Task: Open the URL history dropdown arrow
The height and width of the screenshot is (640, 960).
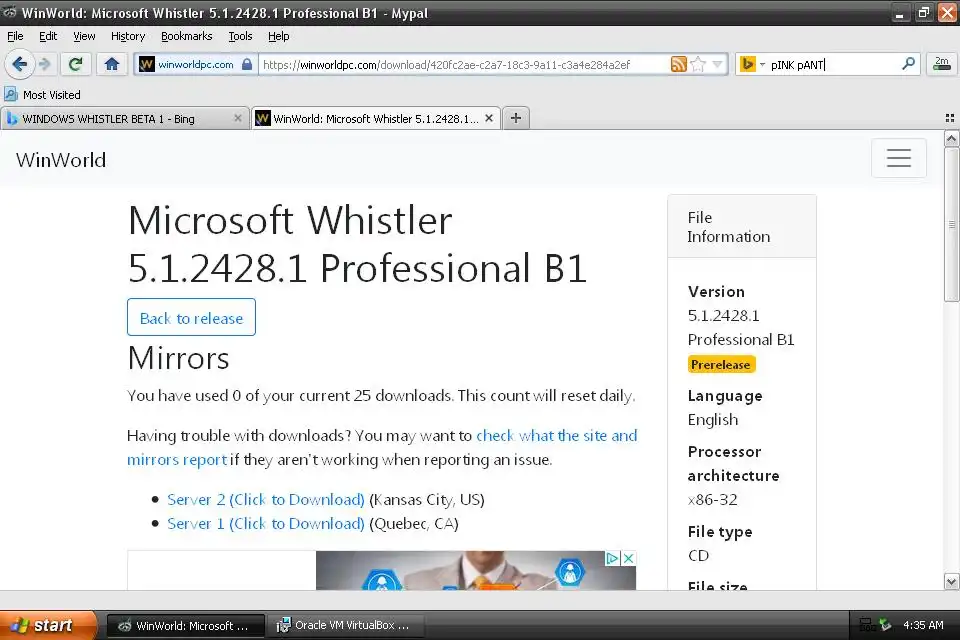Action: (x=718, y=64)
